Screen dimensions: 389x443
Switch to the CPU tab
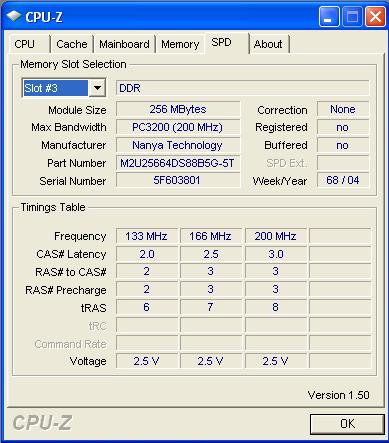[29, 44]
